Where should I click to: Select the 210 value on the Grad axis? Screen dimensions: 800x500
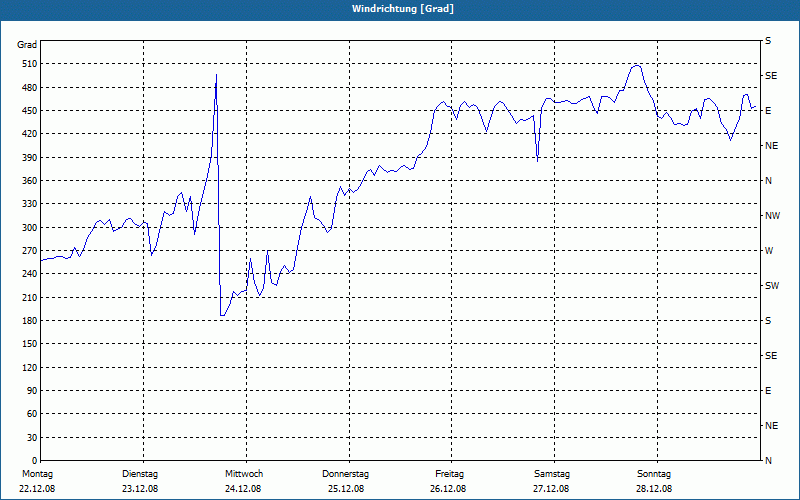tap(30, 297)
